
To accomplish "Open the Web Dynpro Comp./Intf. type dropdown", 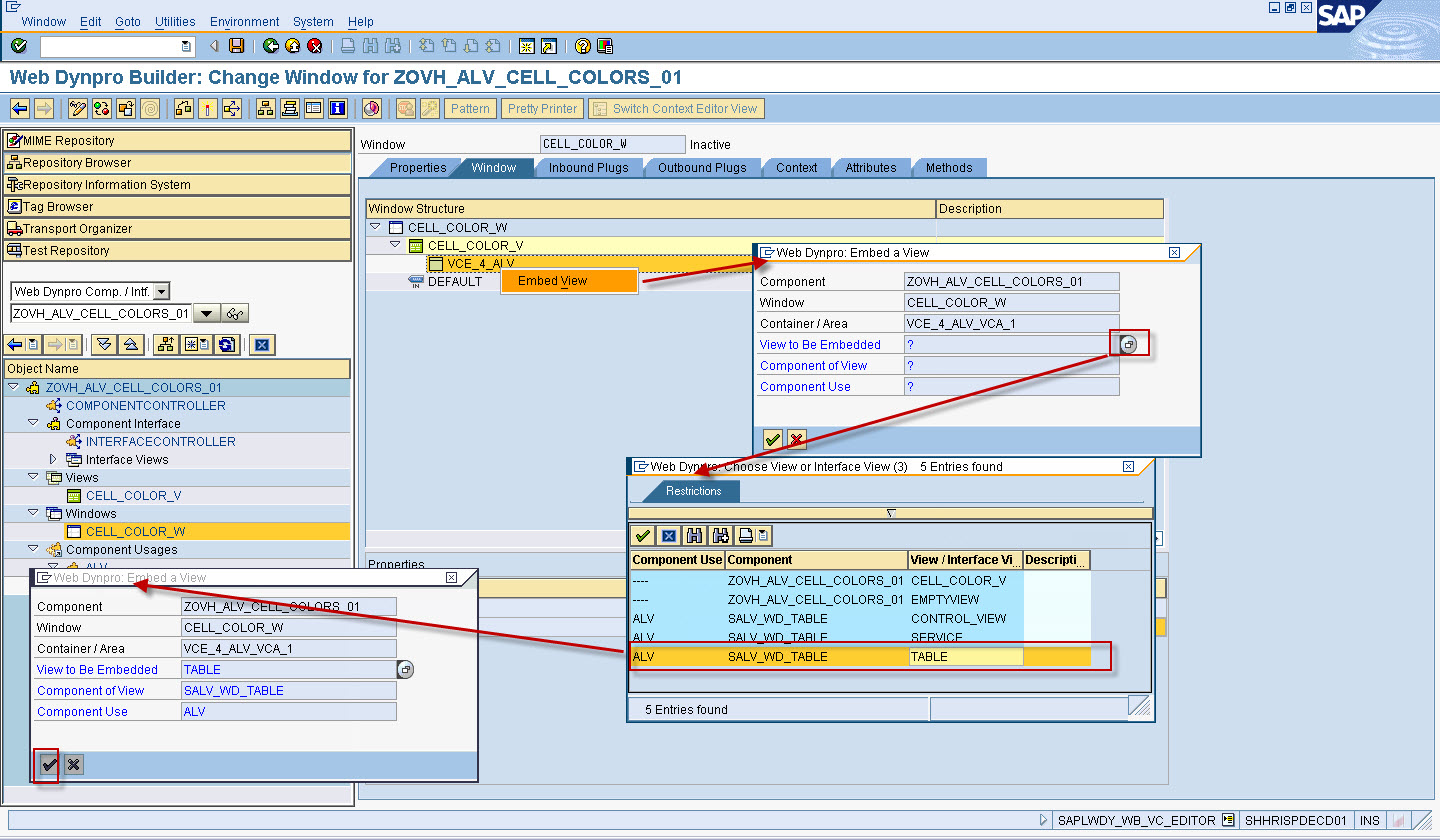I will coord(162,290).
